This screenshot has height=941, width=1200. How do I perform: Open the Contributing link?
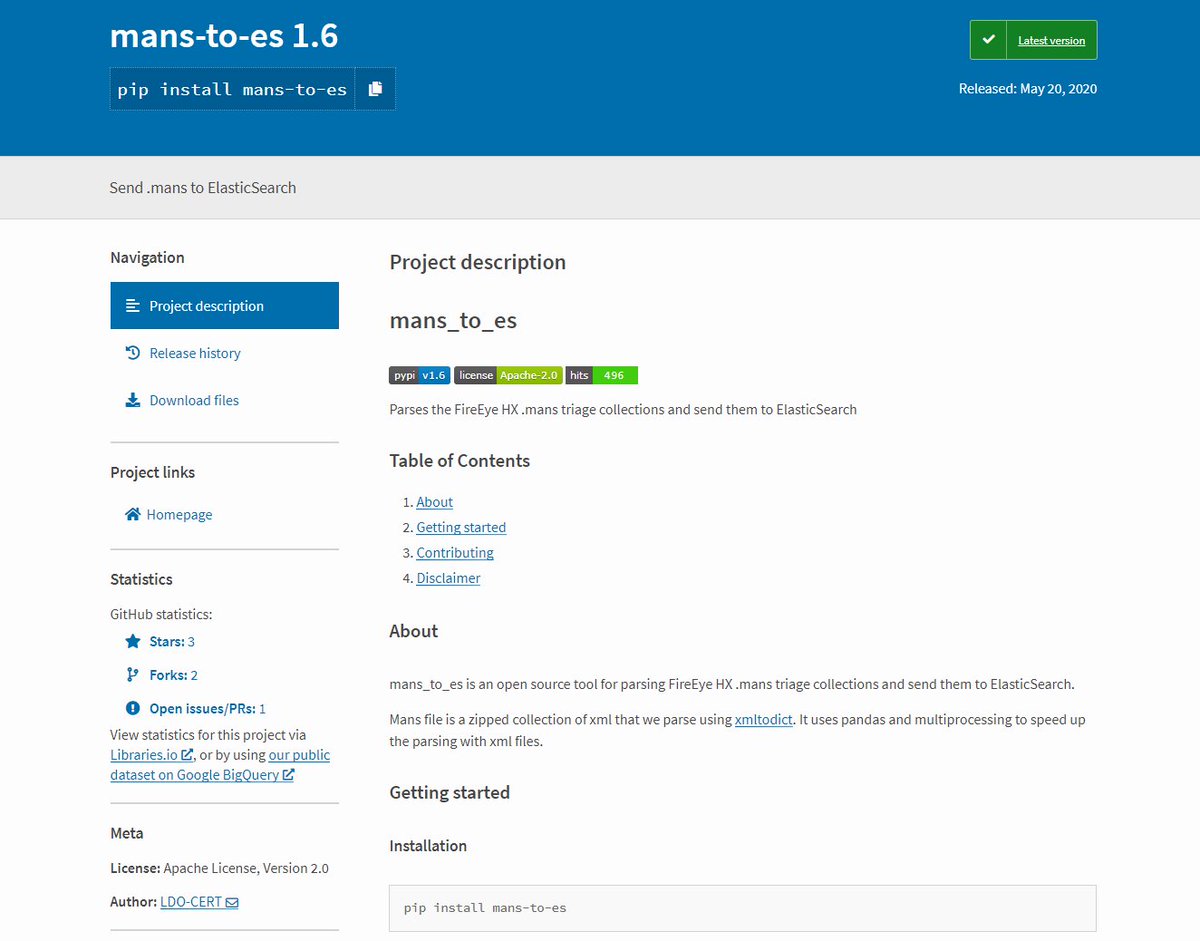(455, 552)
